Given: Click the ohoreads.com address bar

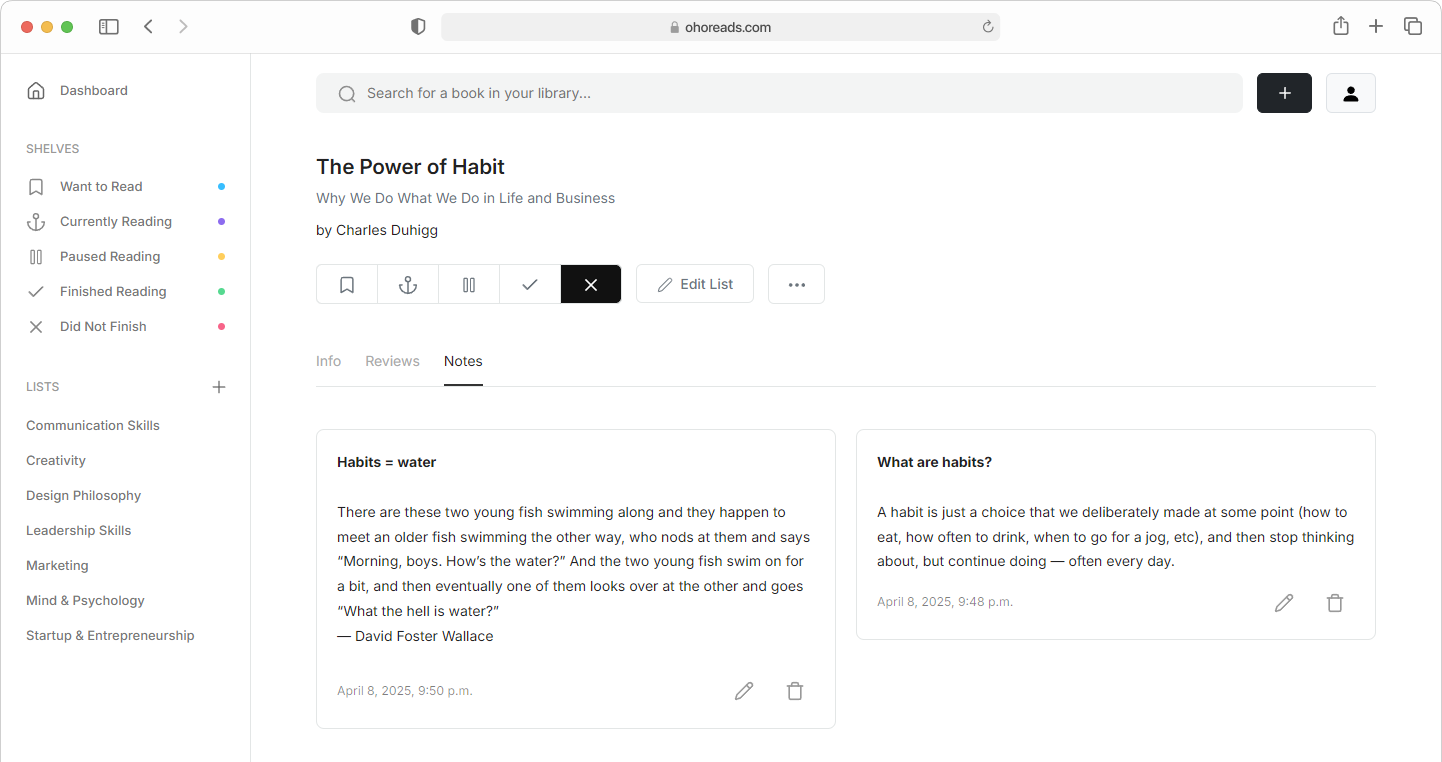Looking at the screenshot, I should (x=720, y=27).
